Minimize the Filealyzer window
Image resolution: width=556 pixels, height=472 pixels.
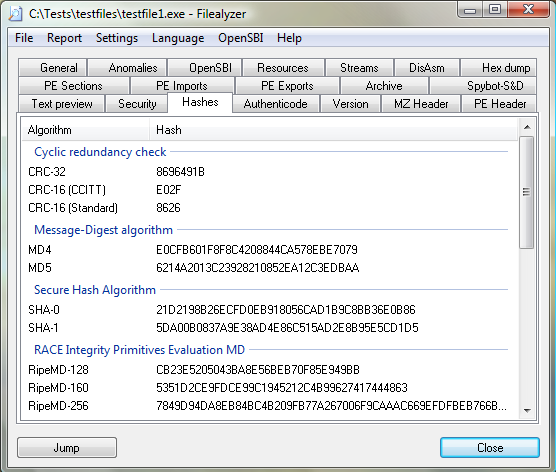470,10
